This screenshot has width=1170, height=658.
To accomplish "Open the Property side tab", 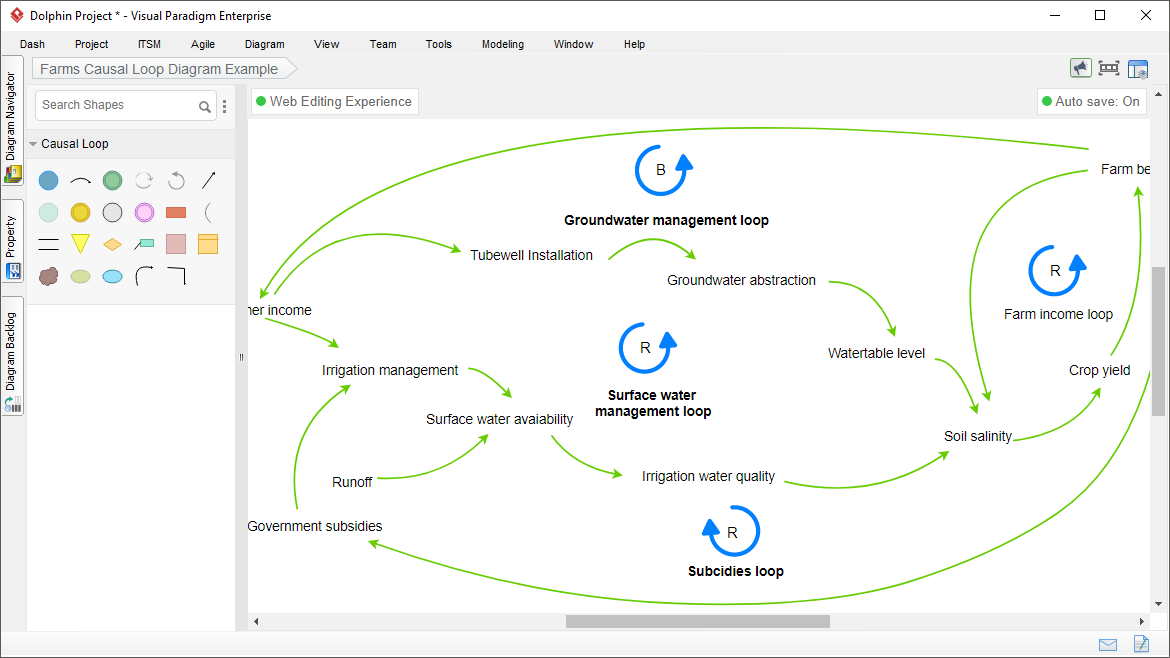I will tap(12, 242).
